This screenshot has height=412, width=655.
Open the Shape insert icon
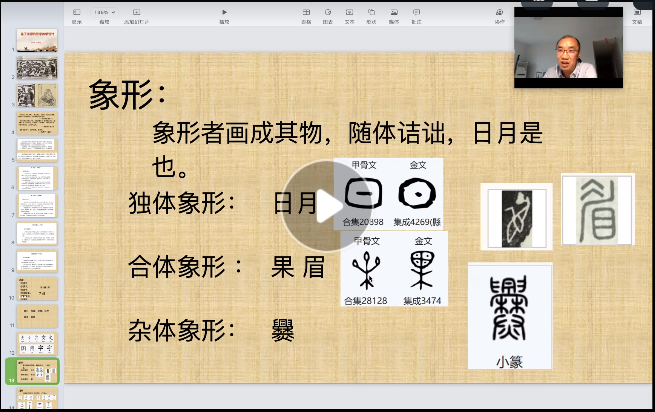(x=371, y=14)
